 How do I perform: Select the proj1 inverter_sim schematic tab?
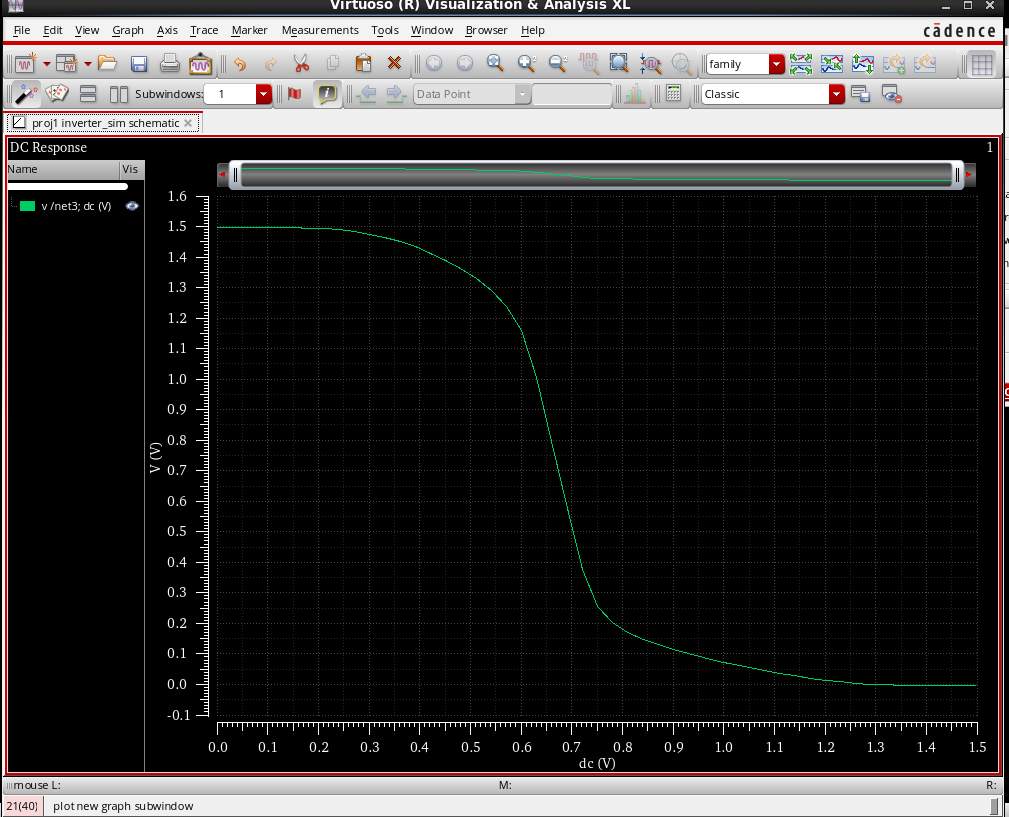pos(103,123)
